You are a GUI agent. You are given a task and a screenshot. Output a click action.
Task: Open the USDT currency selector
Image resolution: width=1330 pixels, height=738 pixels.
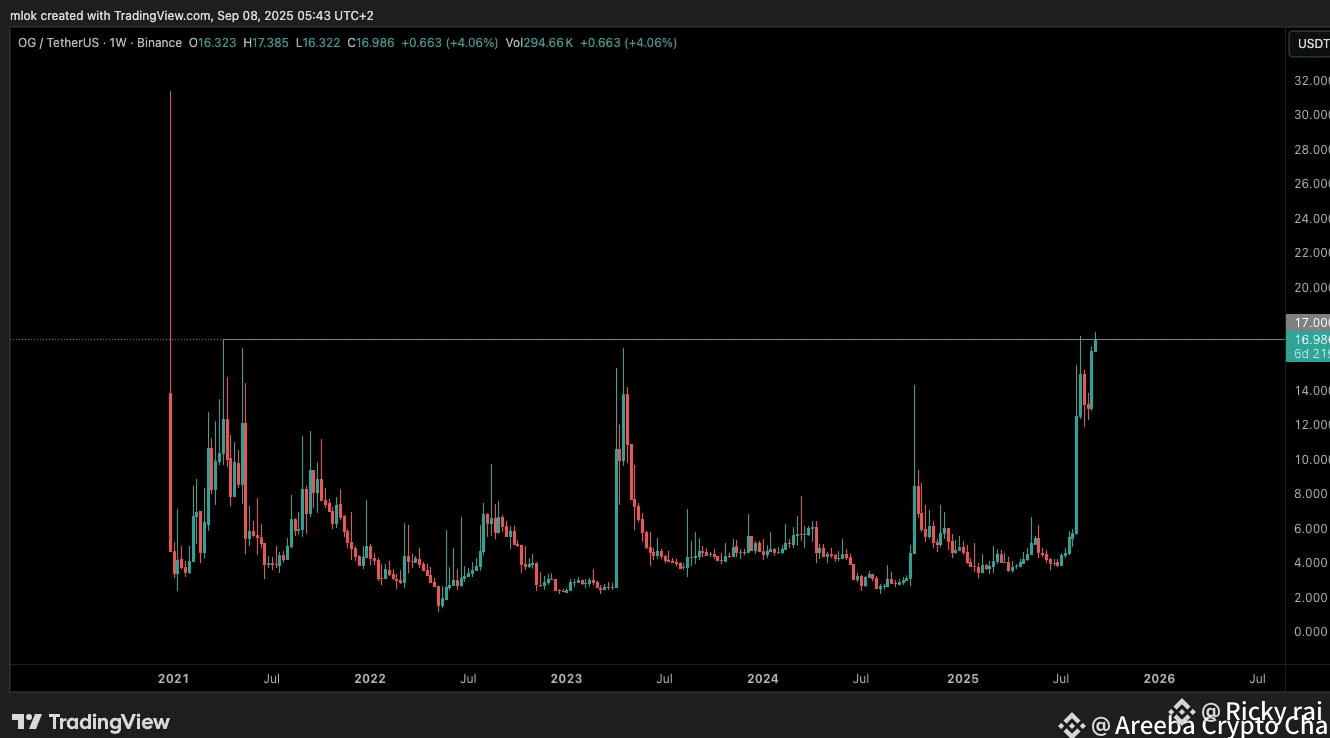pos(1310,43)
